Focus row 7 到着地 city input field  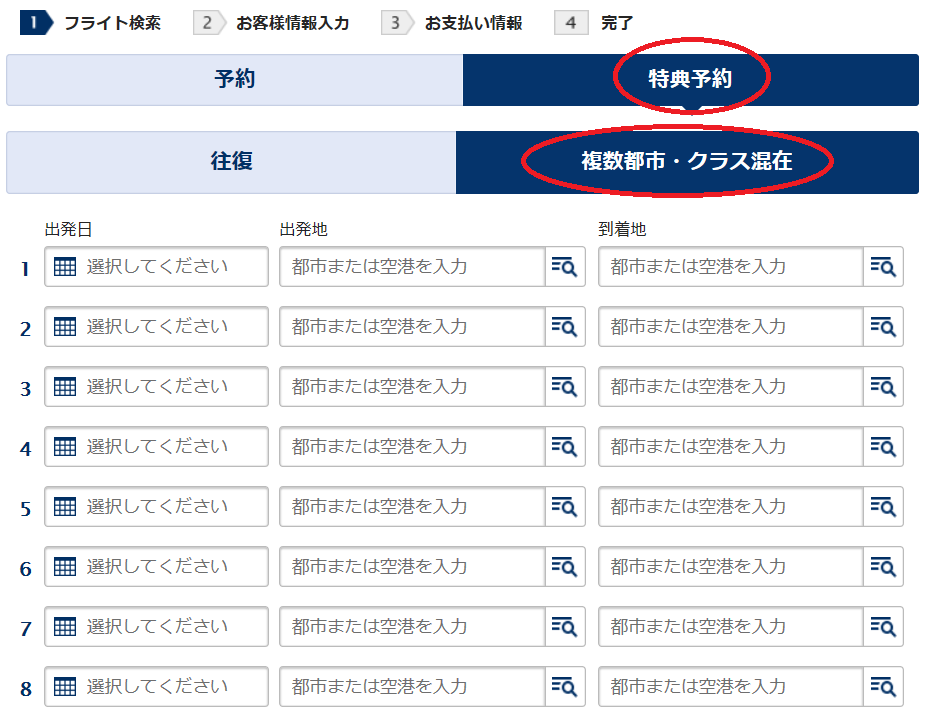[x=731, y=627]
